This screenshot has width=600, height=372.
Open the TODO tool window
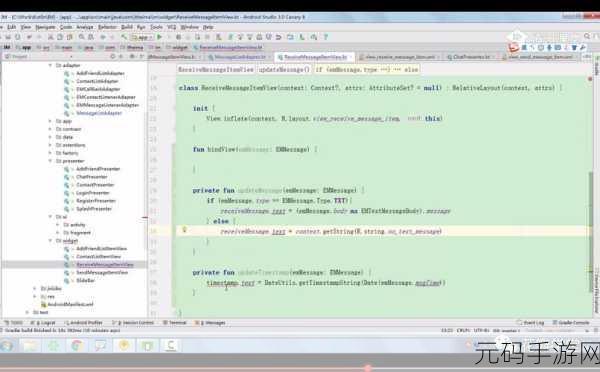(14, 323)
